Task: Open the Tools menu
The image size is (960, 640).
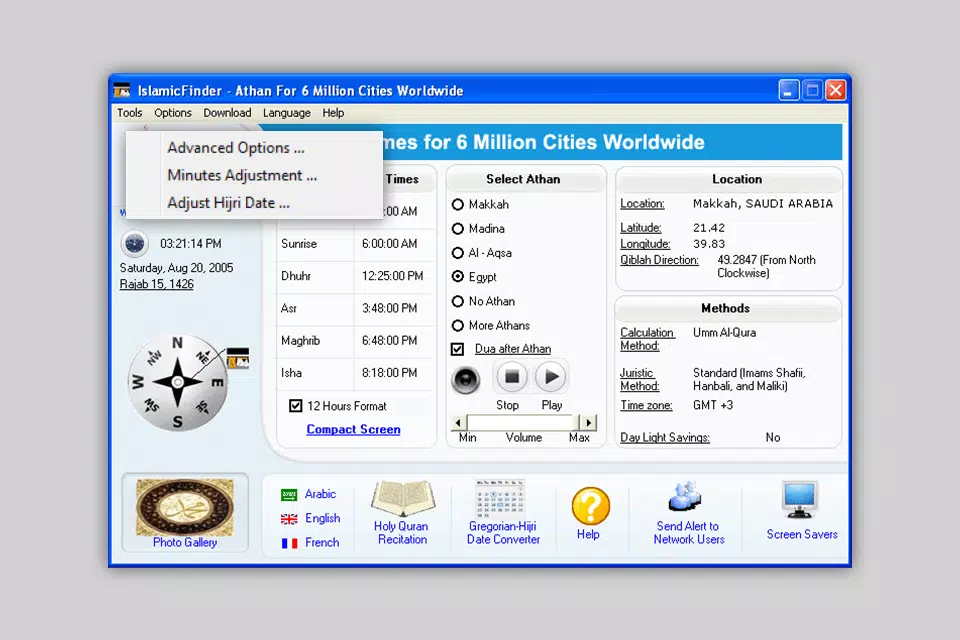Action: pyautogui.click(x=129, y=113)
